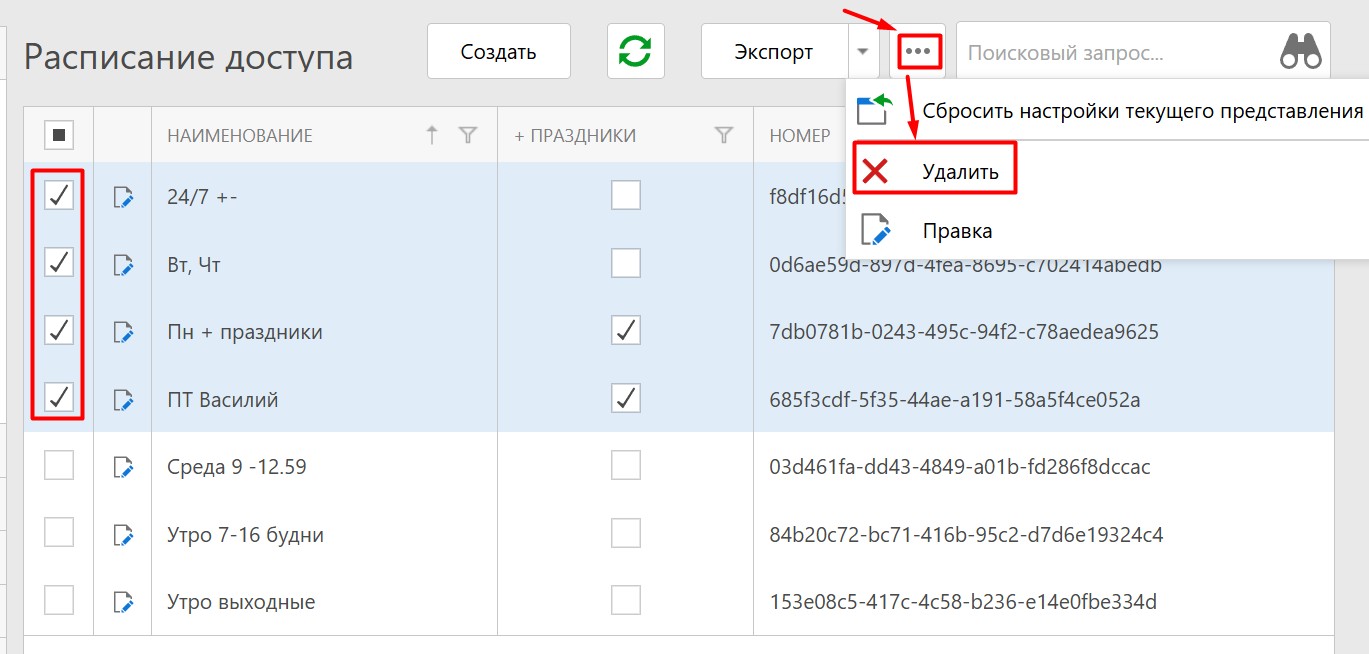Open the edit icon for ПТ Василий row
Image resolution: width=1369 pixels, height=654 pixels.
pos(123,400)
